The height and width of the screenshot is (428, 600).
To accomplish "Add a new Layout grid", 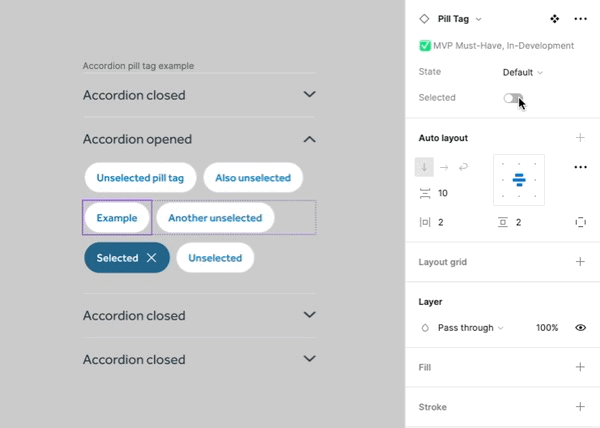I will pos(581,262).
